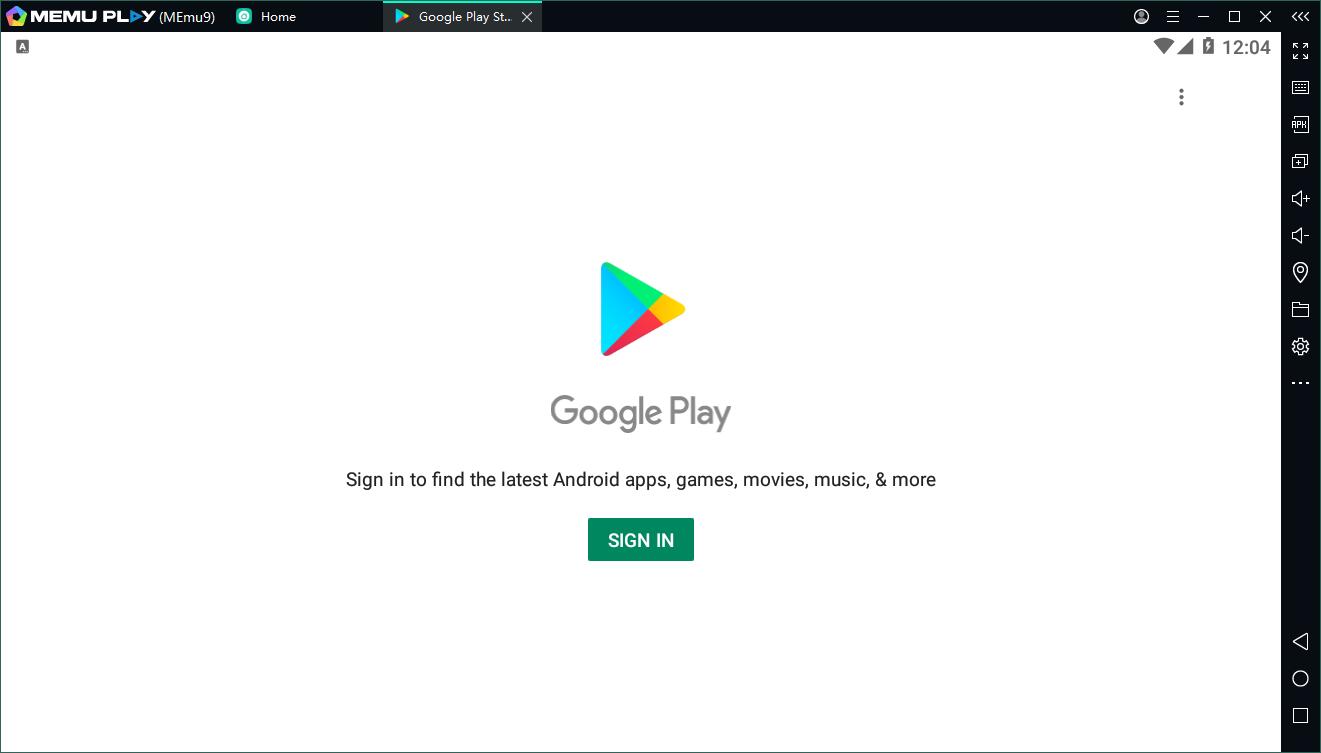This screenshot has width=1321, height=753.
Task: Expand more sidebar tools with three dots
Action: pyautogui.click(x=1300, y=383)
